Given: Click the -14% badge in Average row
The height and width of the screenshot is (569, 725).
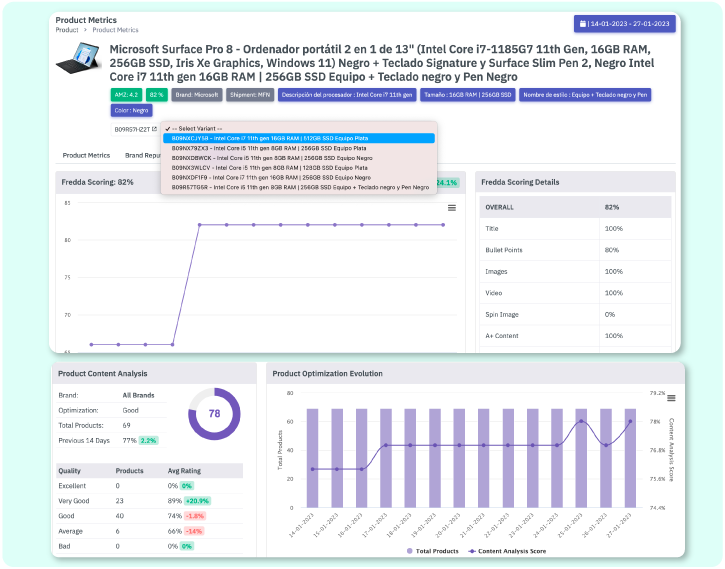Looking at the screenshot, I should [x=194, y=531].
